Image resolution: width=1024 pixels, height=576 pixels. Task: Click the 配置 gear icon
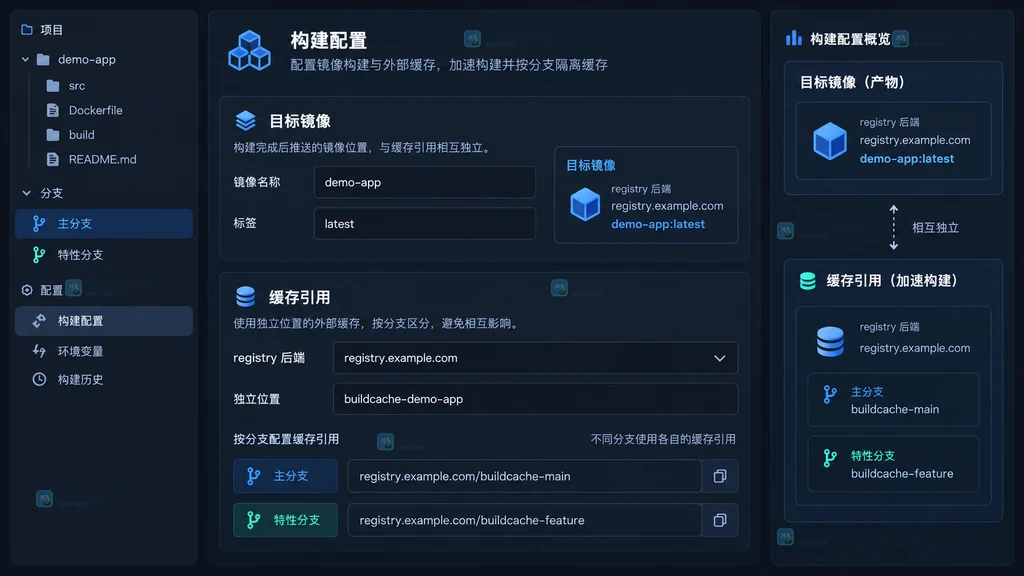point(27,290)
